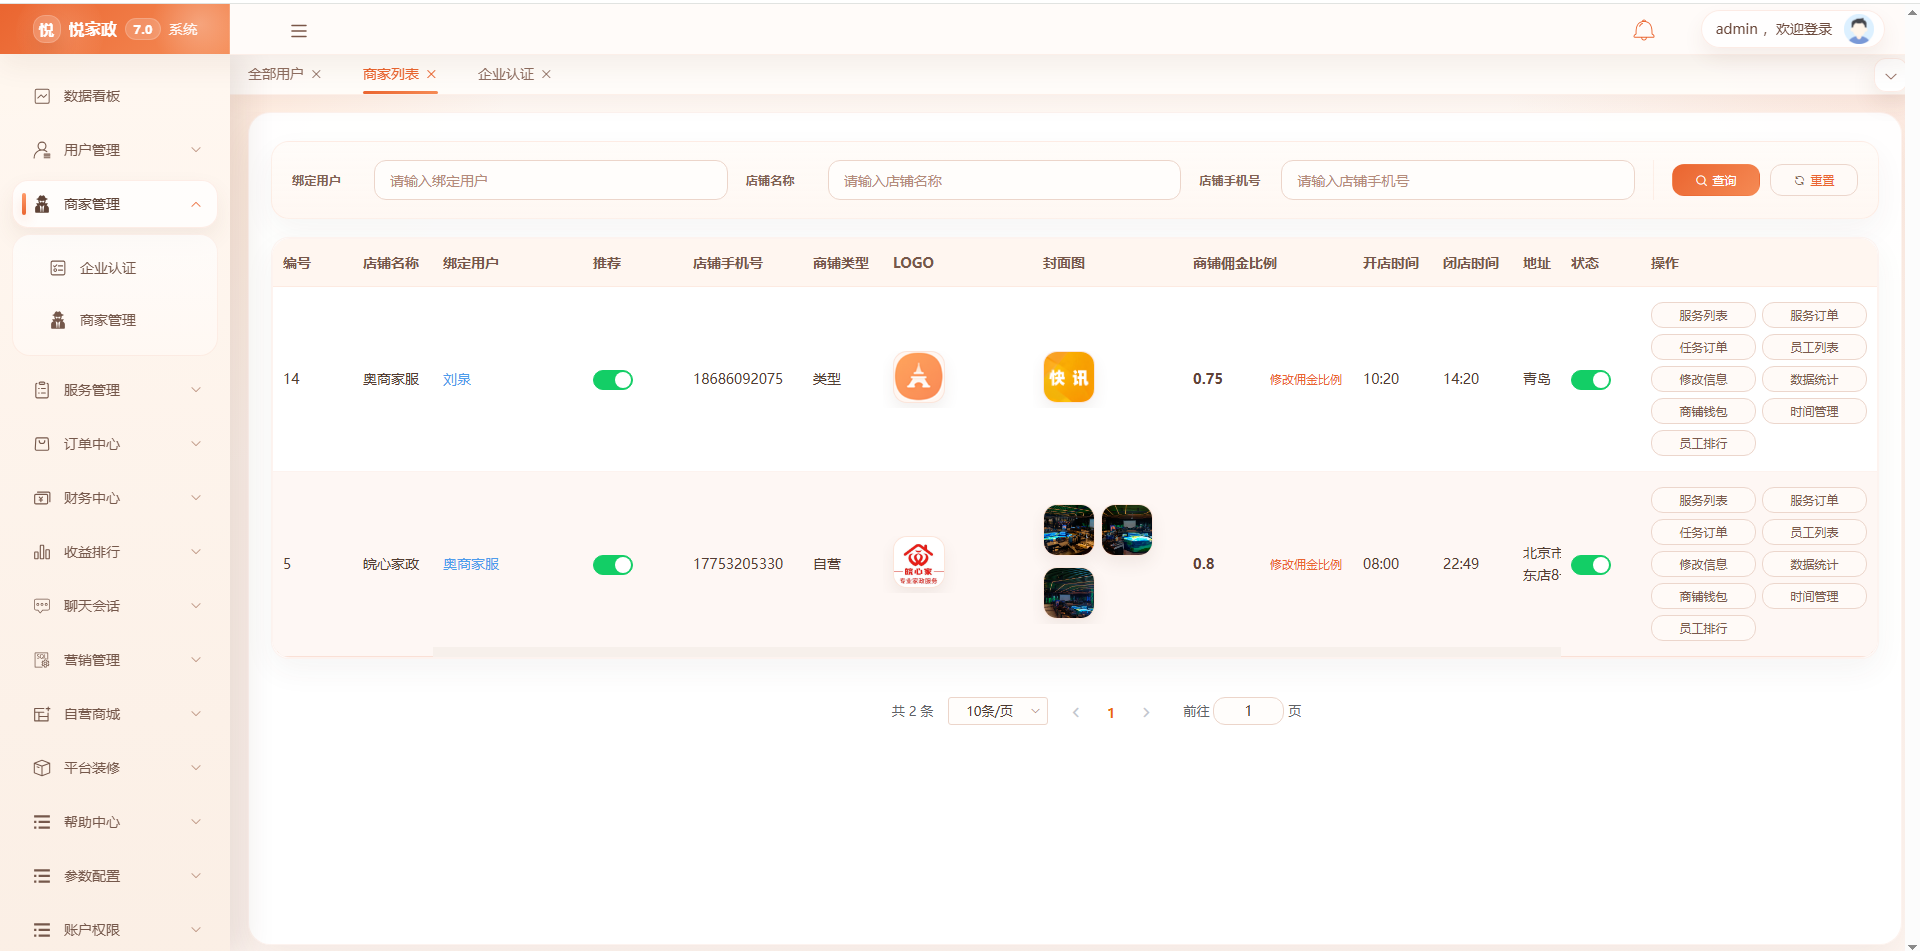1920x951 pixels.
Task: Close the 企业认证 tab with its X
Action: (546, 74)
